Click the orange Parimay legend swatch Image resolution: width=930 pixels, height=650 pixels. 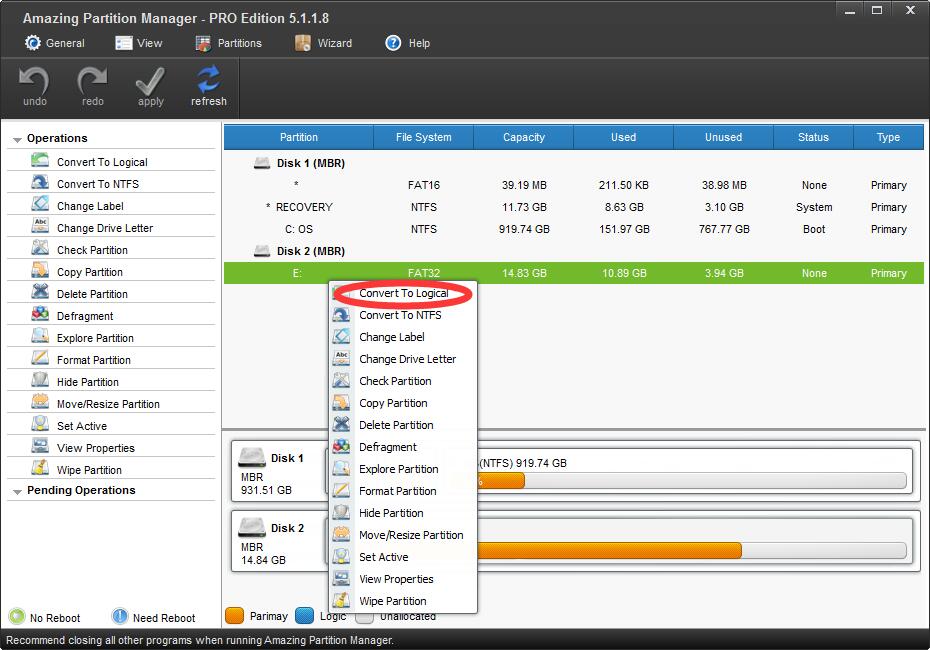point(234,616)
